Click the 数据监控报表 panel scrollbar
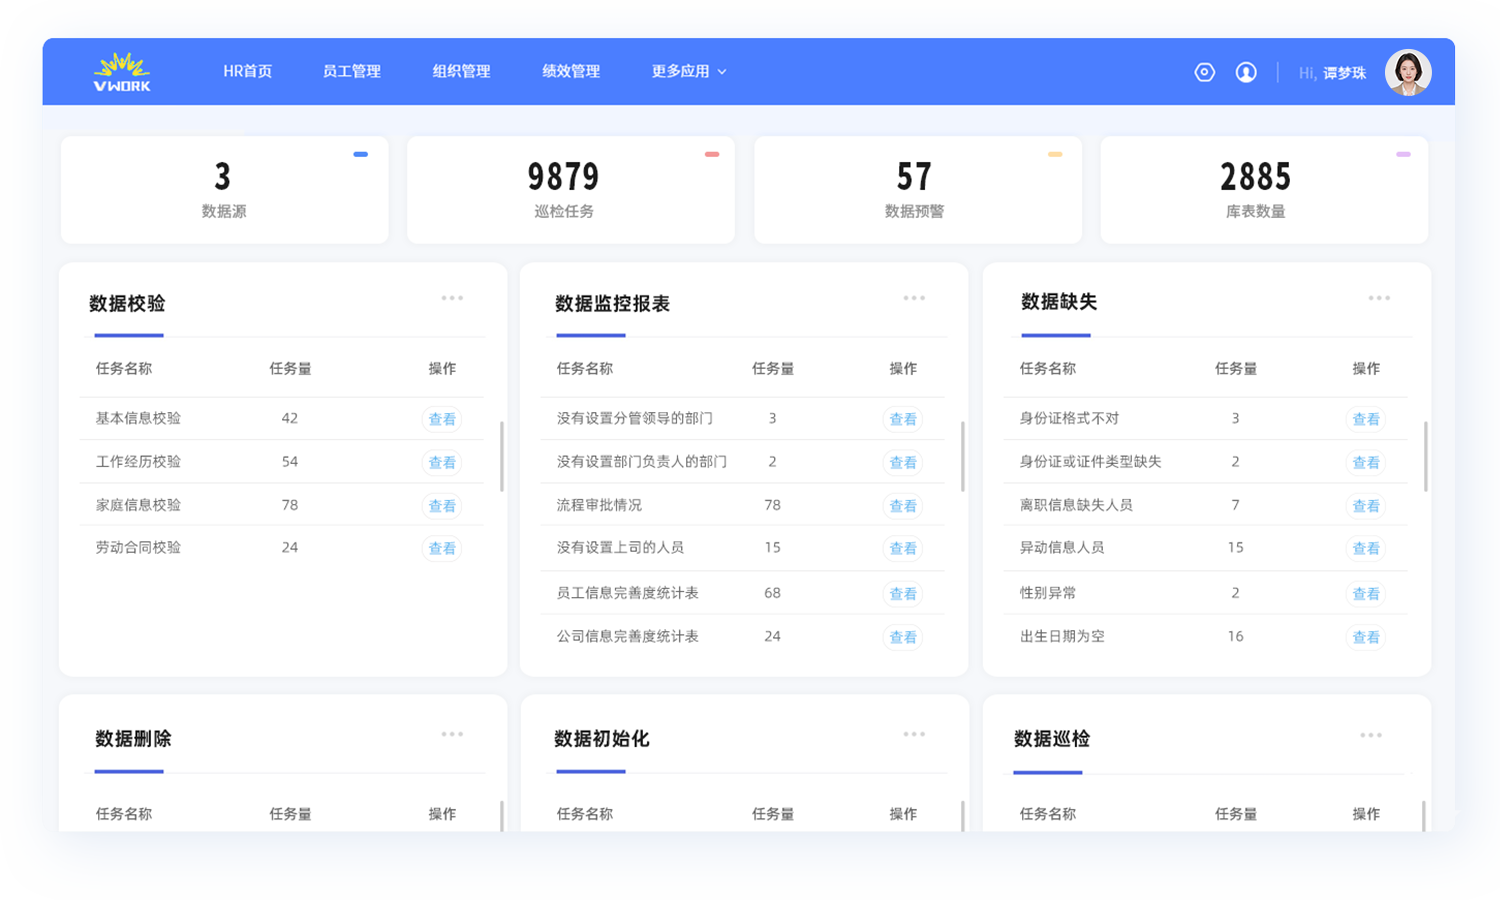Image resolution: width=1500 pixels, height=900 pixels. 963,456
